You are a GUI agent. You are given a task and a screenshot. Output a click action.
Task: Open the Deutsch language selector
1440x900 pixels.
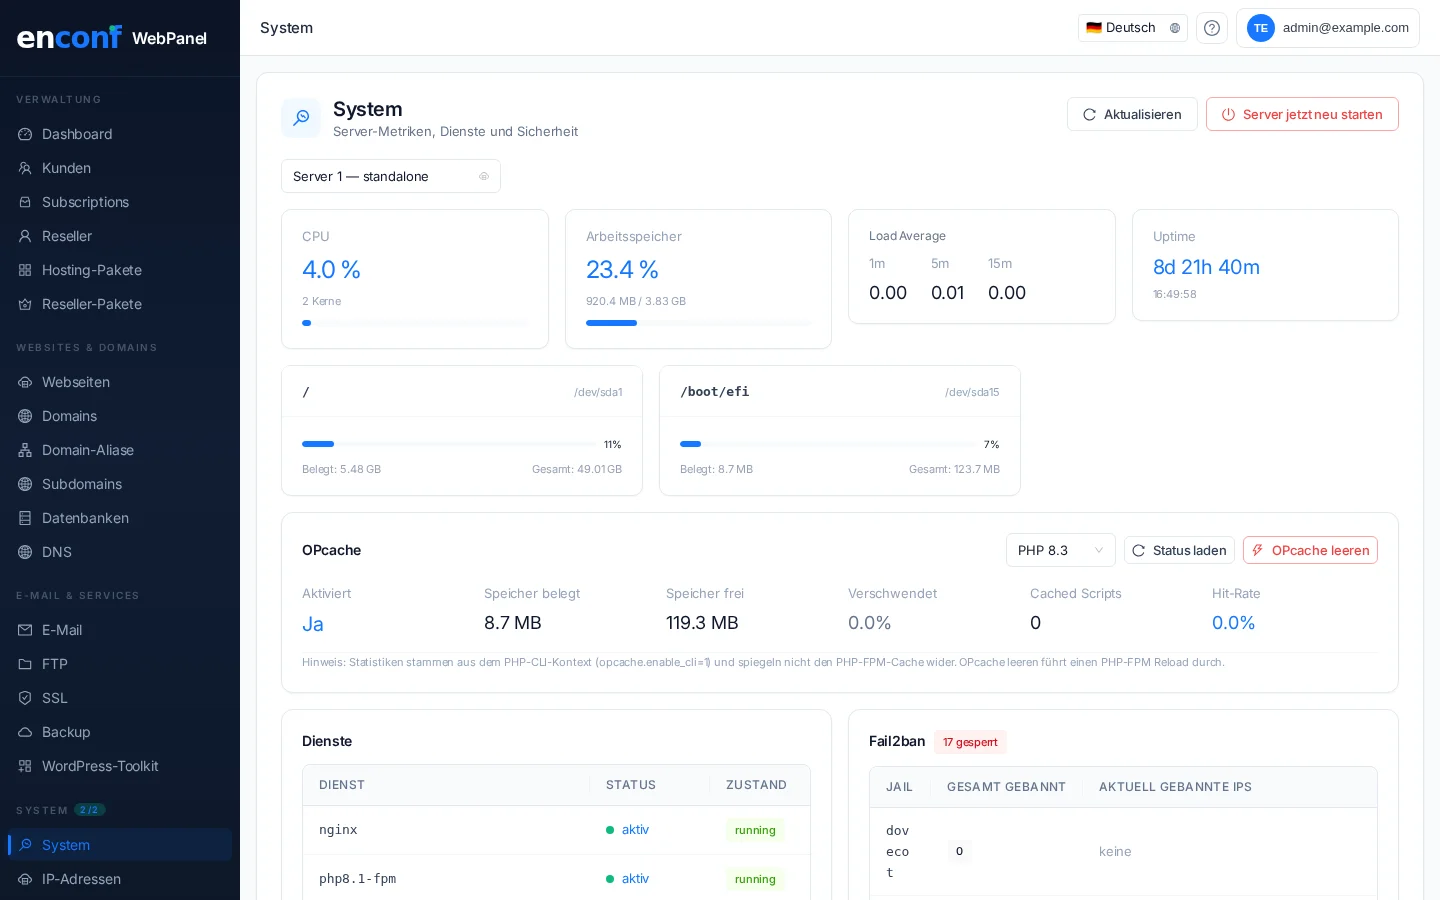point(1132,28)
